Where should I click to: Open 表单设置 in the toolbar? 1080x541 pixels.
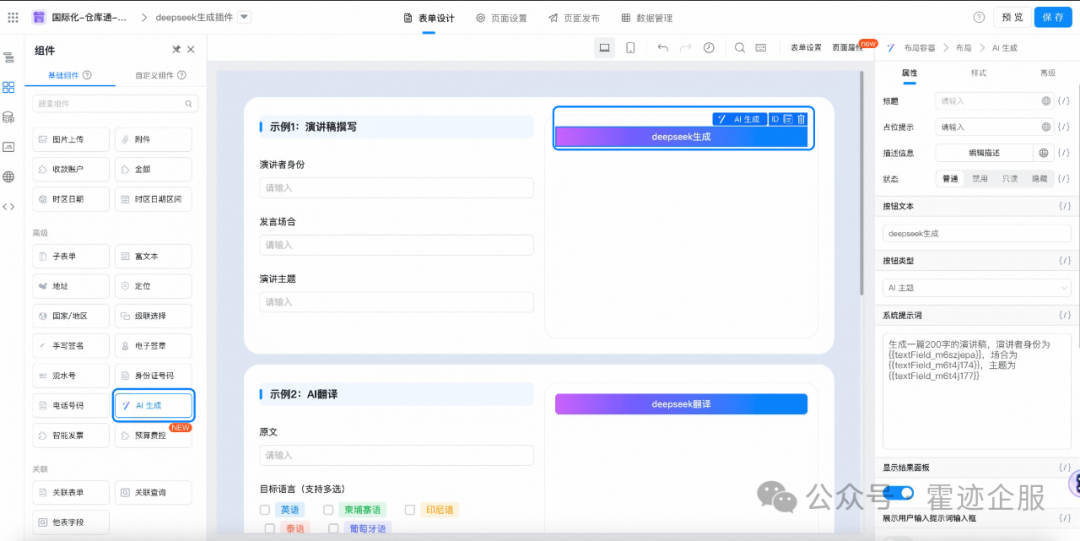[805, 48]
